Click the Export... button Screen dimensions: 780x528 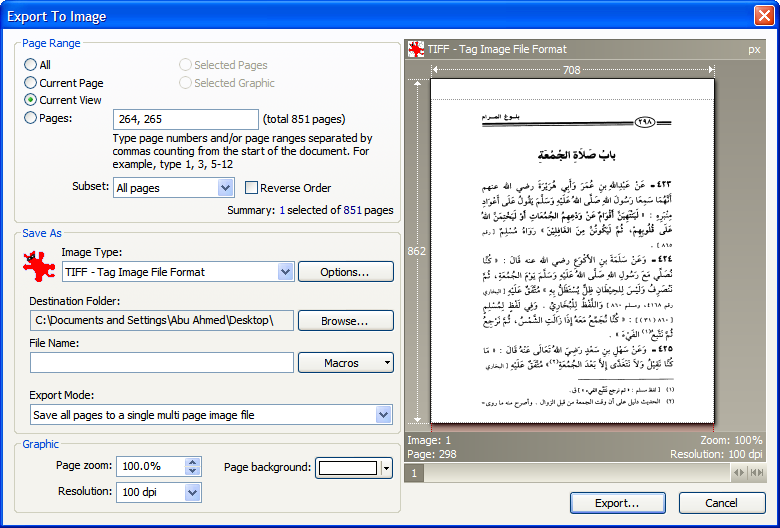point(617,503)
